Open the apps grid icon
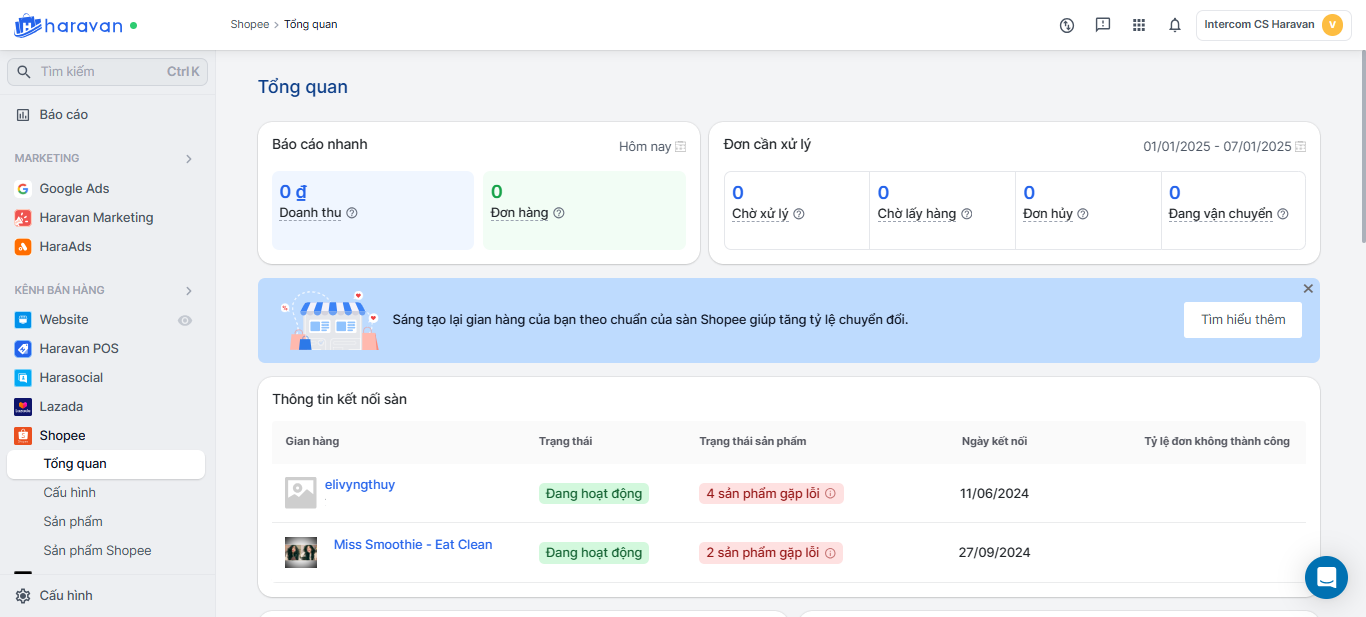 point(1139,25)
